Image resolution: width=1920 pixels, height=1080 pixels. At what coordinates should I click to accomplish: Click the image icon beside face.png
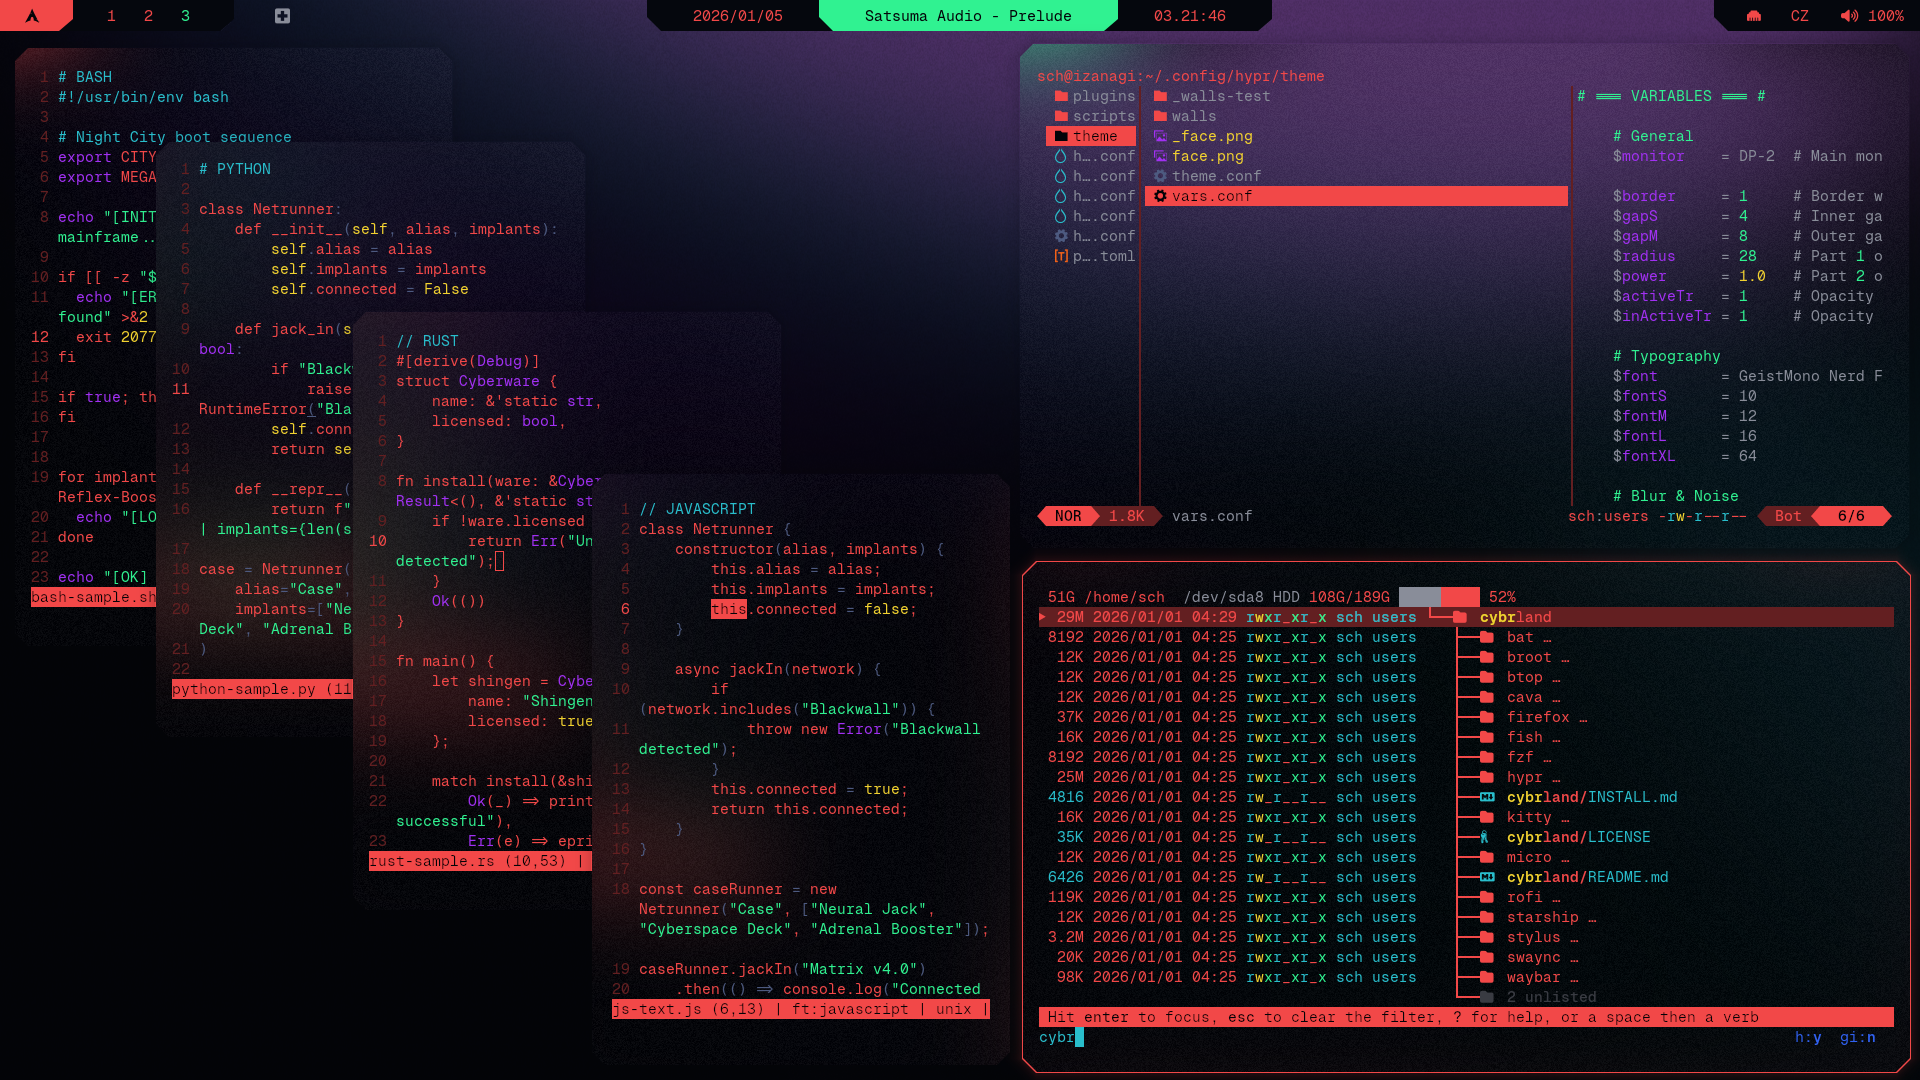point(1160,156)
